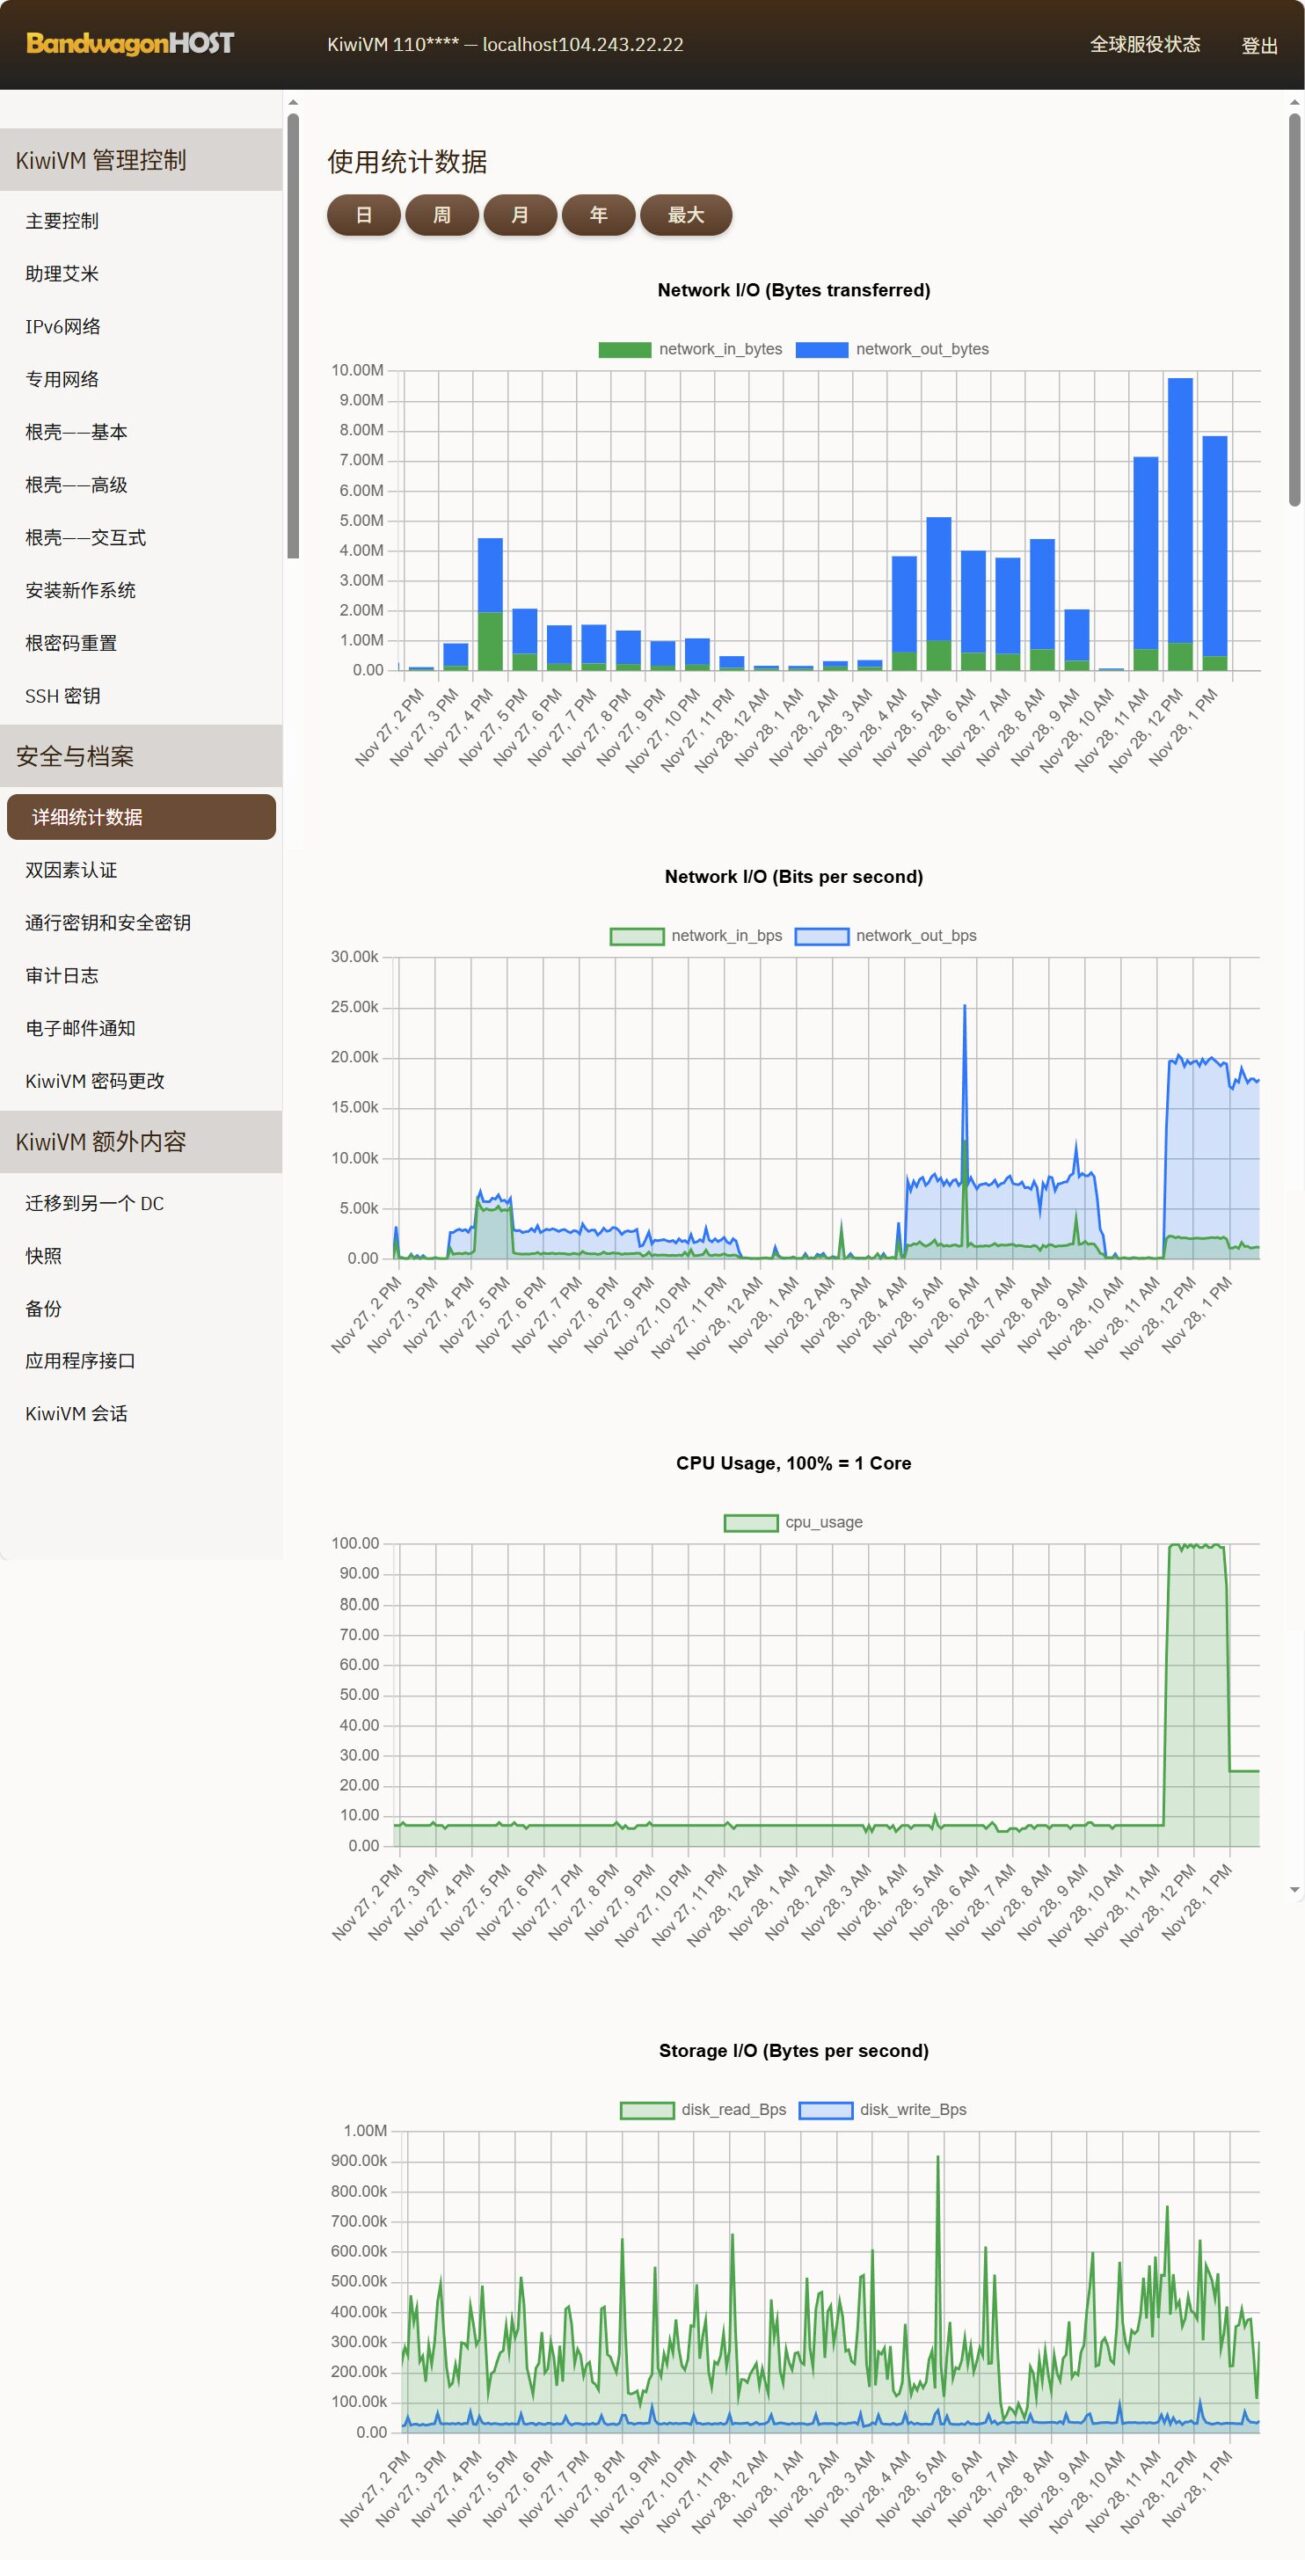Go to 详细统计数据 sidebar item
The height and width of the screenshot is (2560, 1305).
(141, 817)
